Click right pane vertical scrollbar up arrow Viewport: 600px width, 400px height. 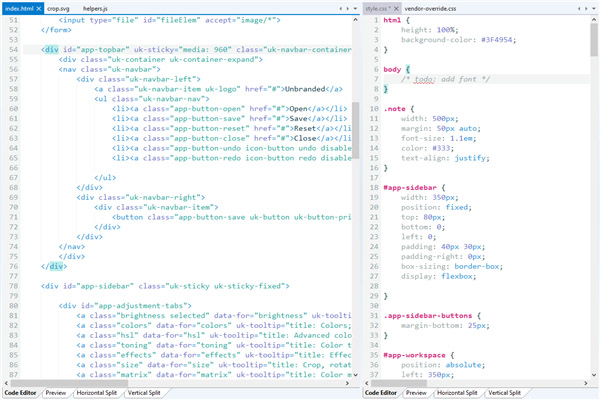(x=594, y=20)
